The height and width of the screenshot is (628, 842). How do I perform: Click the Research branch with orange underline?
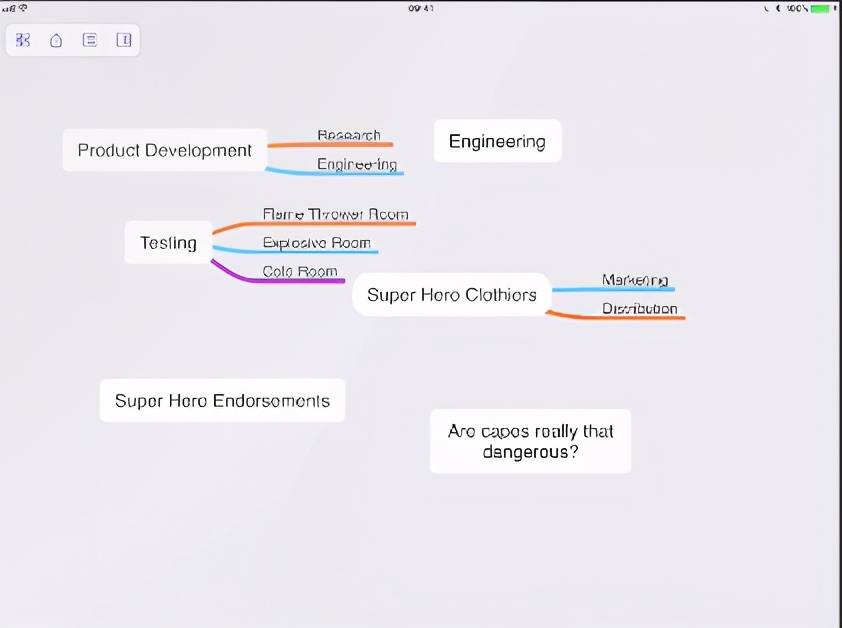pos(349,135)
